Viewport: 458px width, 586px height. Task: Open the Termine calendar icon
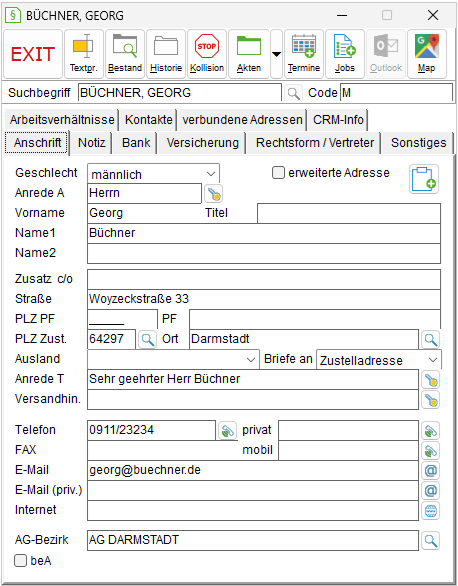tap(304, 54)
